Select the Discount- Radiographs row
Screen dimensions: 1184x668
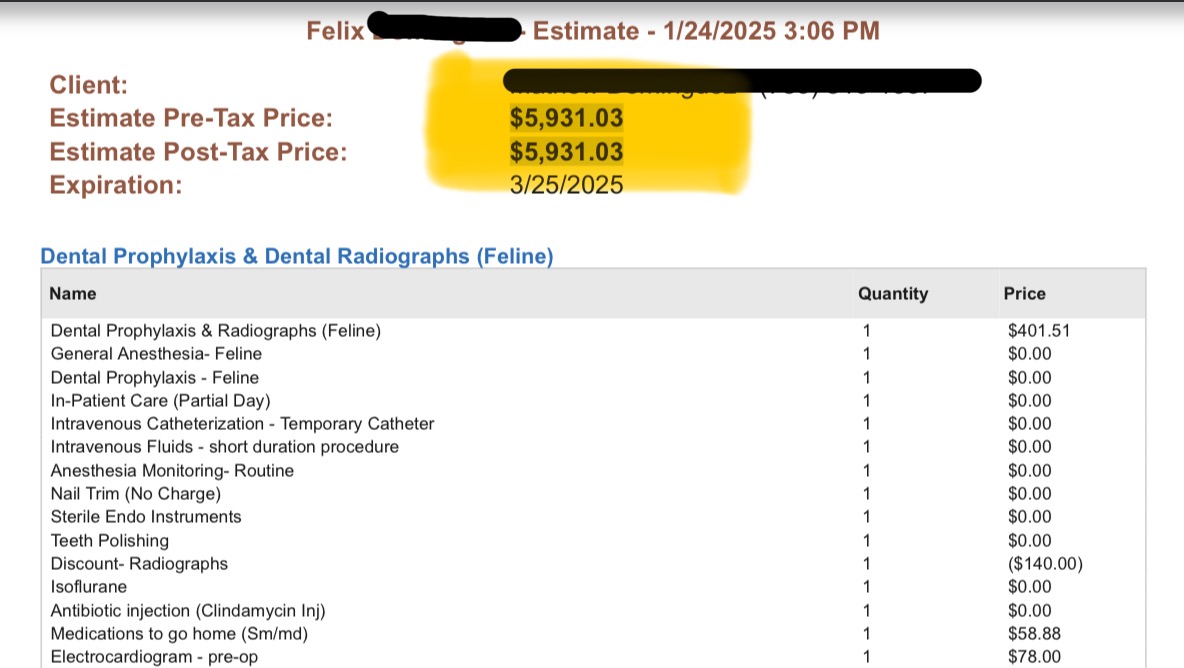[593, 564]
